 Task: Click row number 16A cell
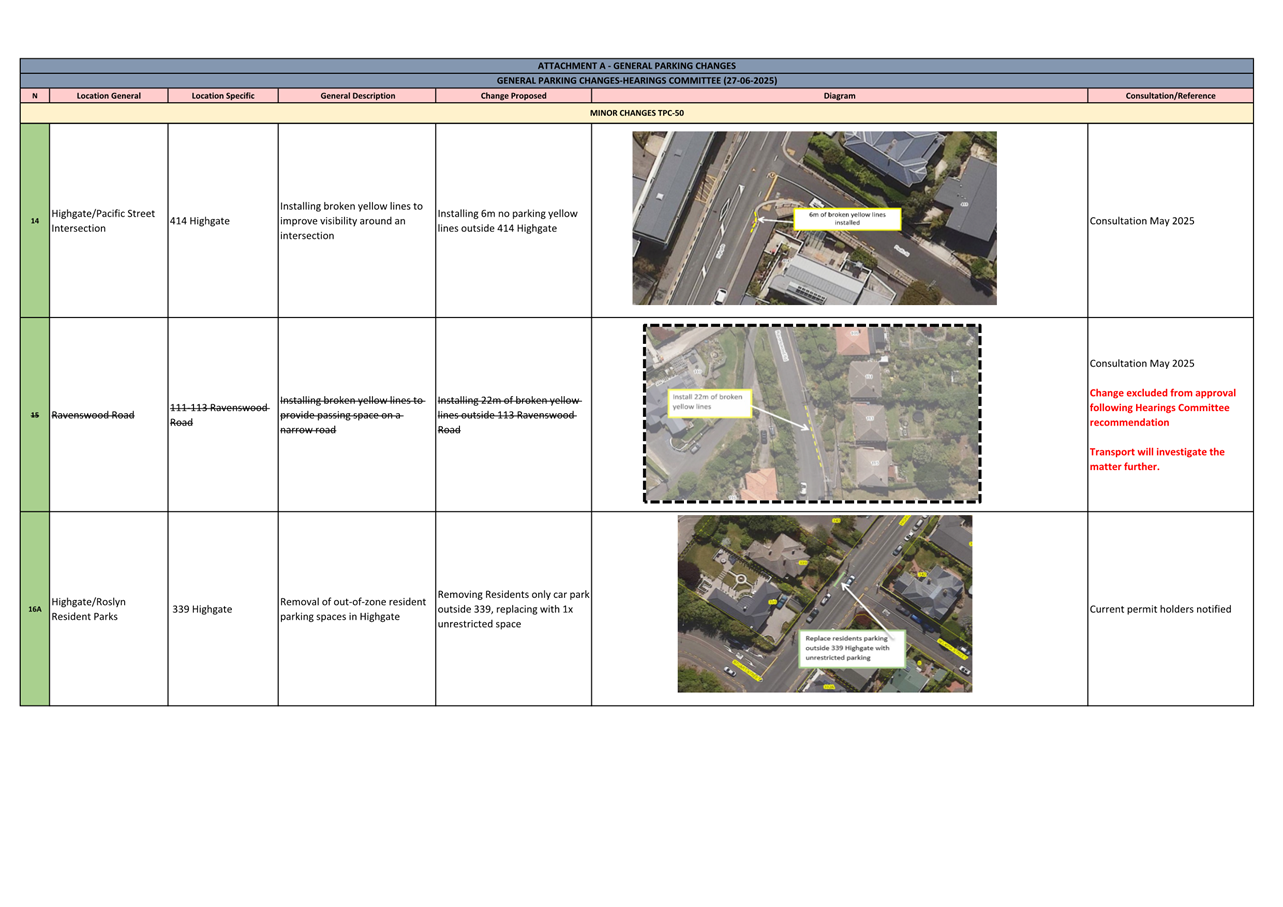35,609
